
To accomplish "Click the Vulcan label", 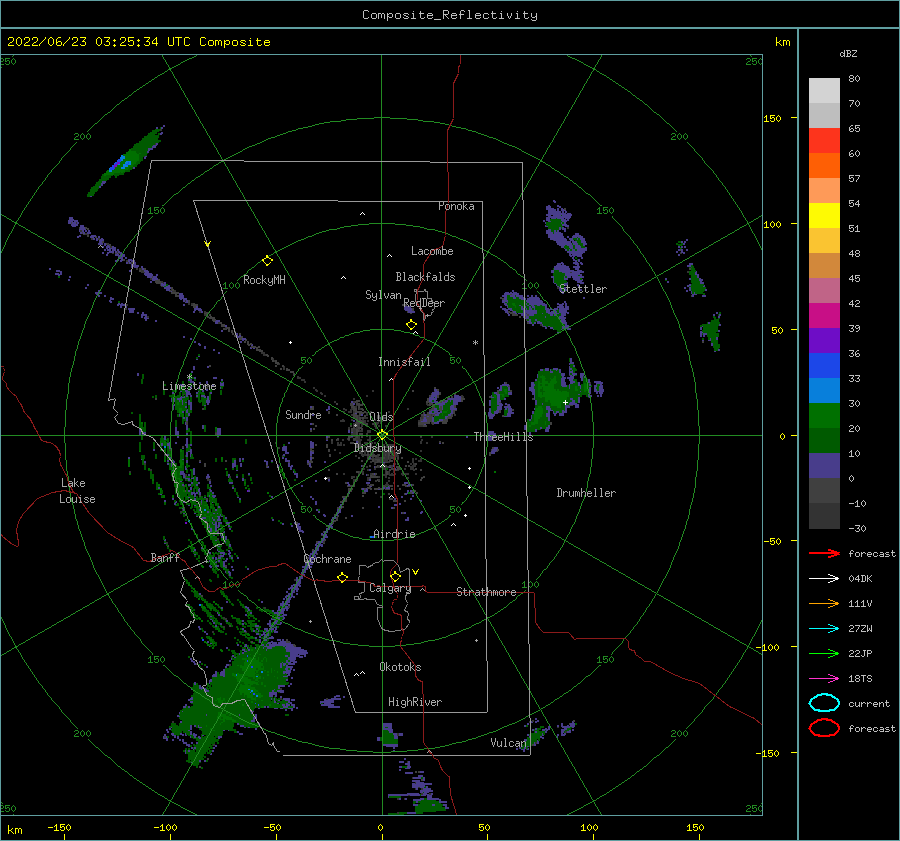I will tap(508, 743).
